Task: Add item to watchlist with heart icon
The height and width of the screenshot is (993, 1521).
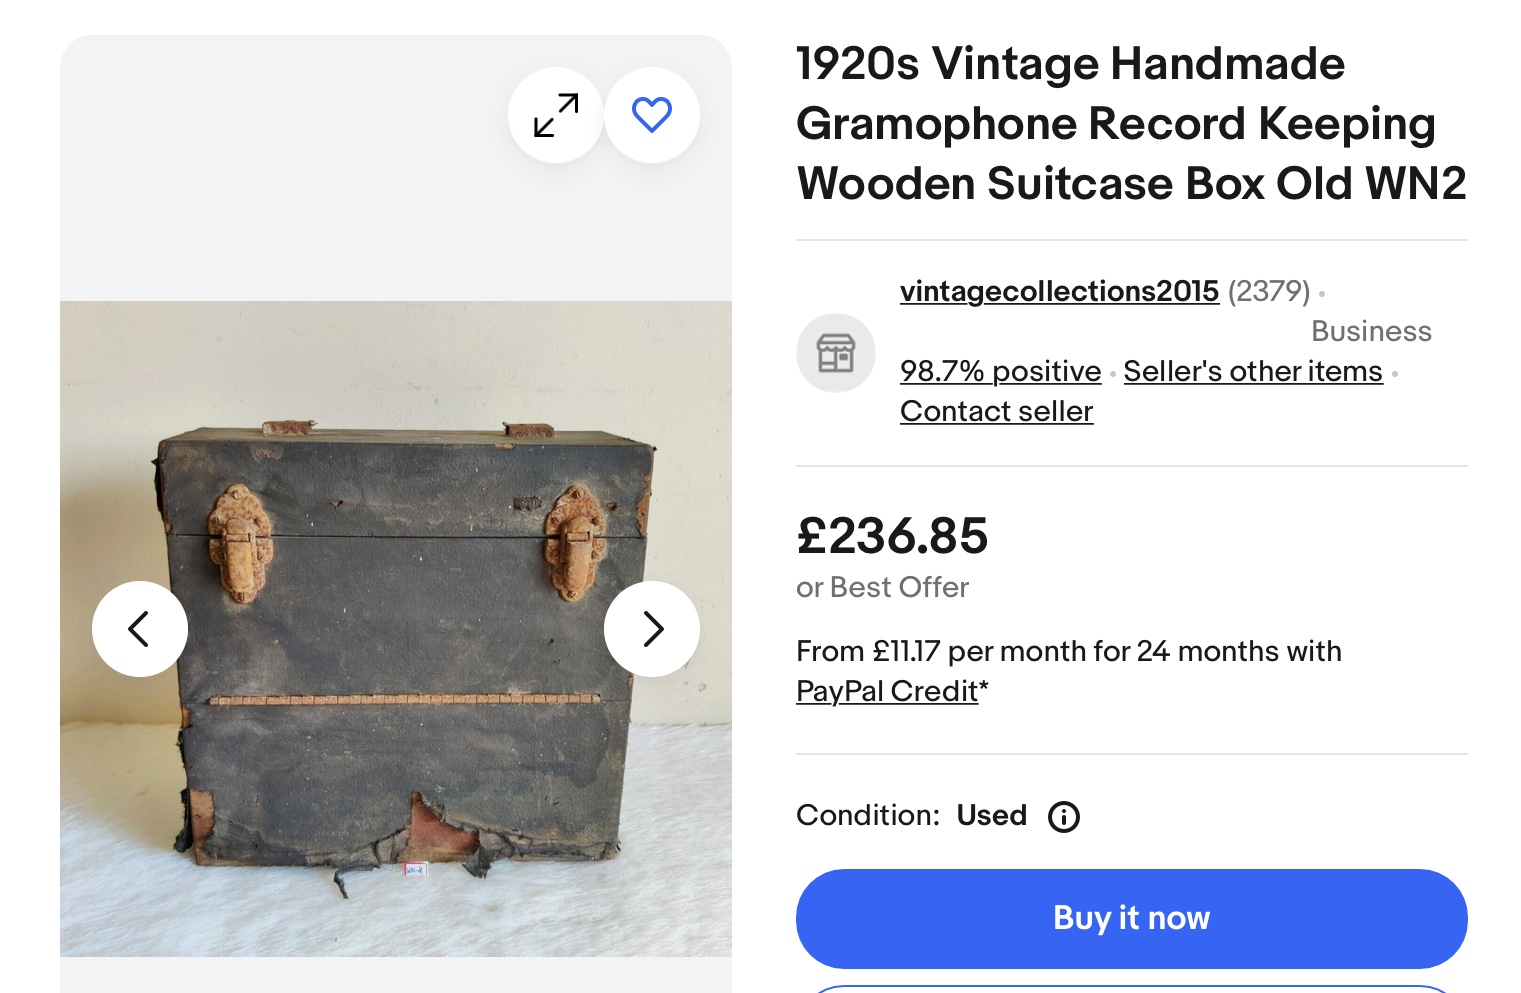Action: [652, 115]
